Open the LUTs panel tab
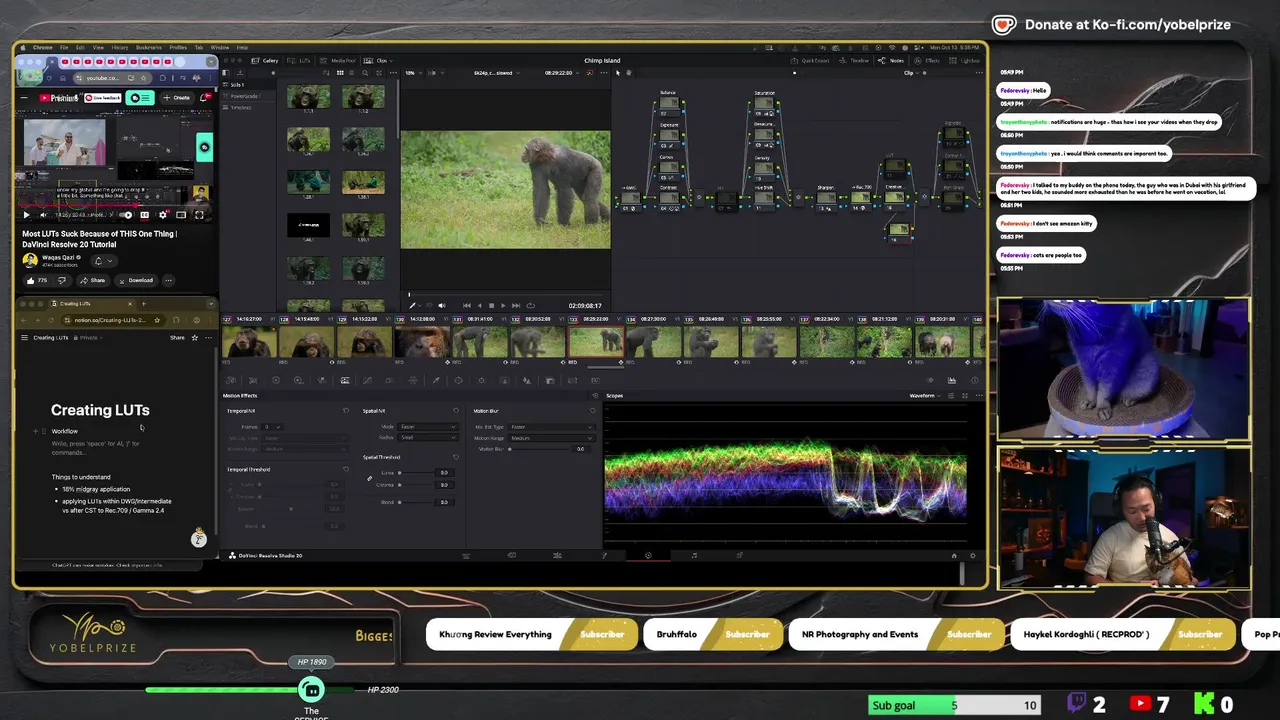1280x720 pixels. tap(299, 61)
